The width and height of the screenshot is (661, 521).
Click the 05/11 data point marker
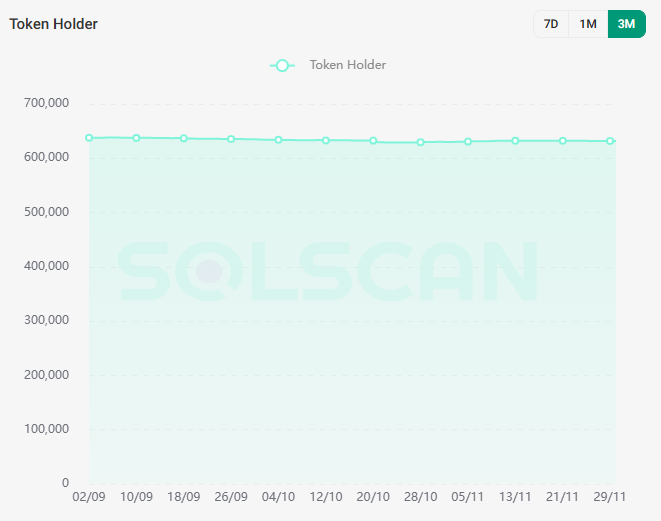pyautogui.click(x=468, y=142)
